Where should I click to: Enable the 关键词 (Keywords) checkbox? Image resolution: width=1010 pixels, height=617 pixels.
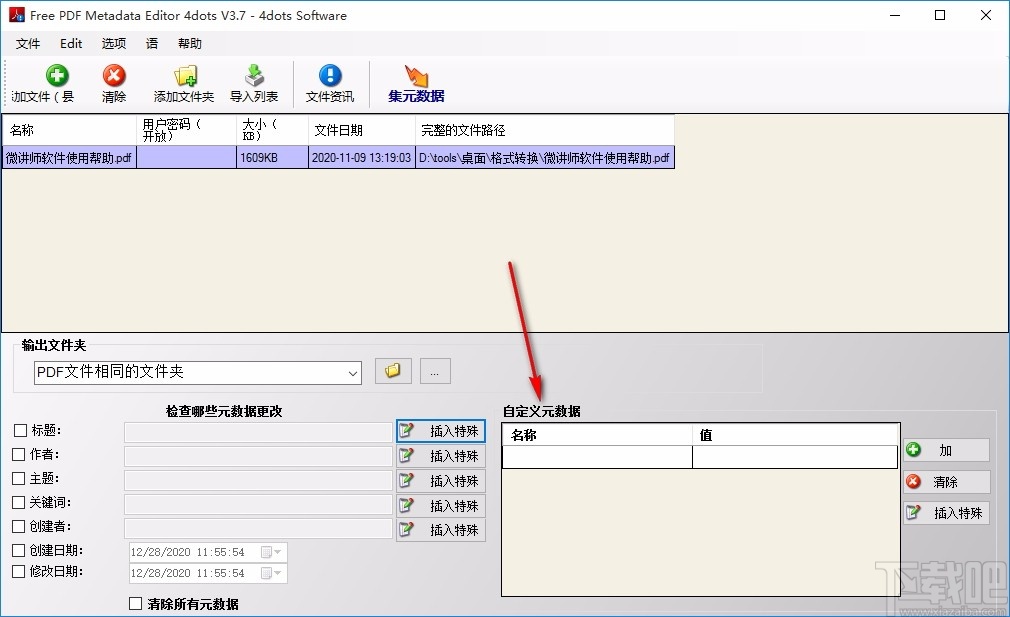(x=17, y=502)
